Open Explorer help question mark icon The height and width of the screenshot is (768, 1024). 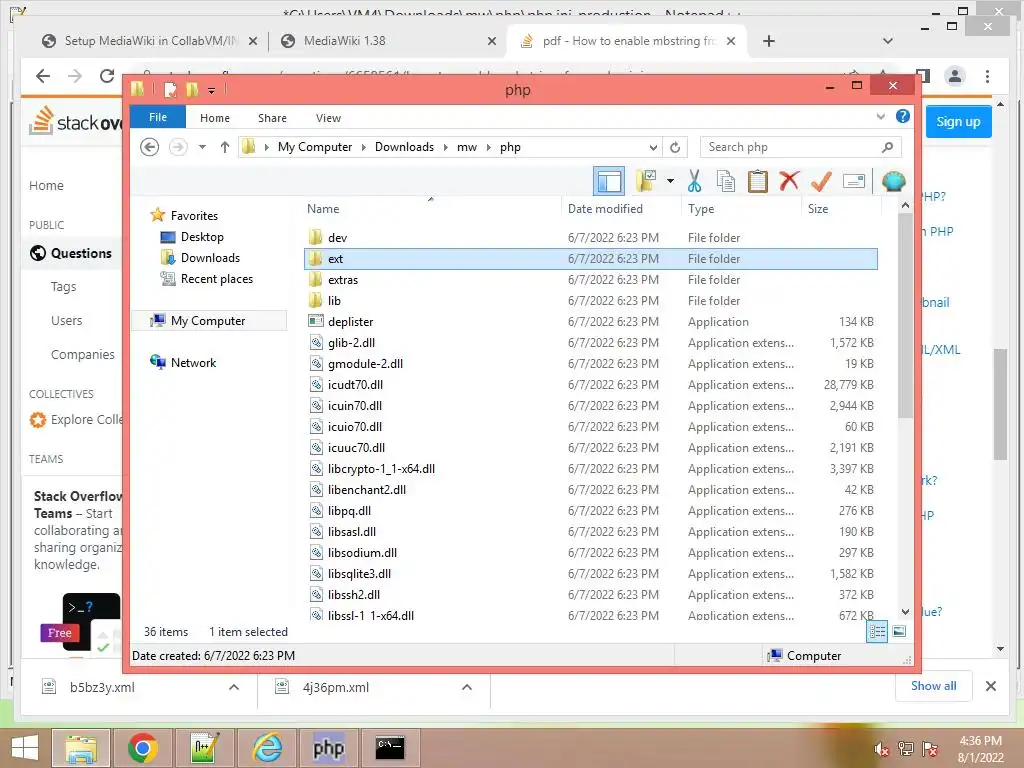[903, 116]
